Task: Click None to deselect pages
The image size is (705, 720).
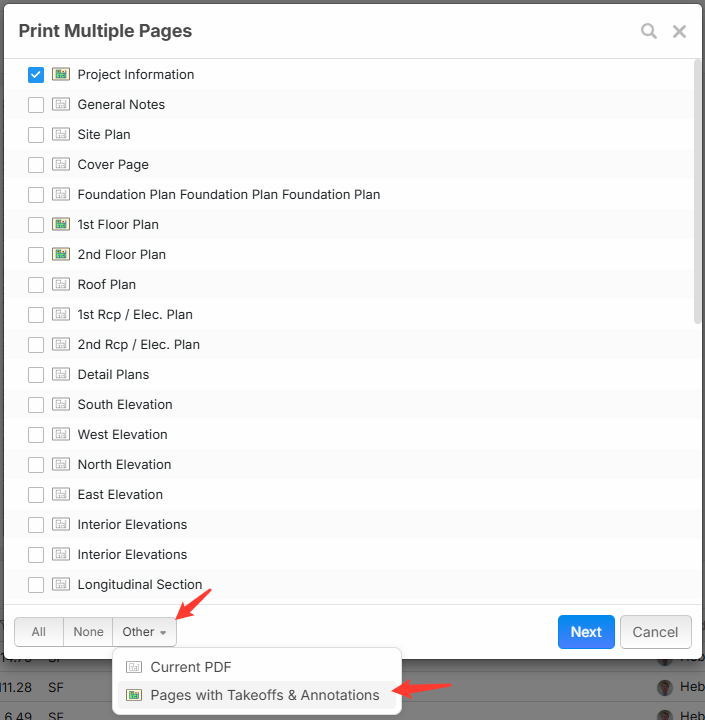Action: [88, 632]
